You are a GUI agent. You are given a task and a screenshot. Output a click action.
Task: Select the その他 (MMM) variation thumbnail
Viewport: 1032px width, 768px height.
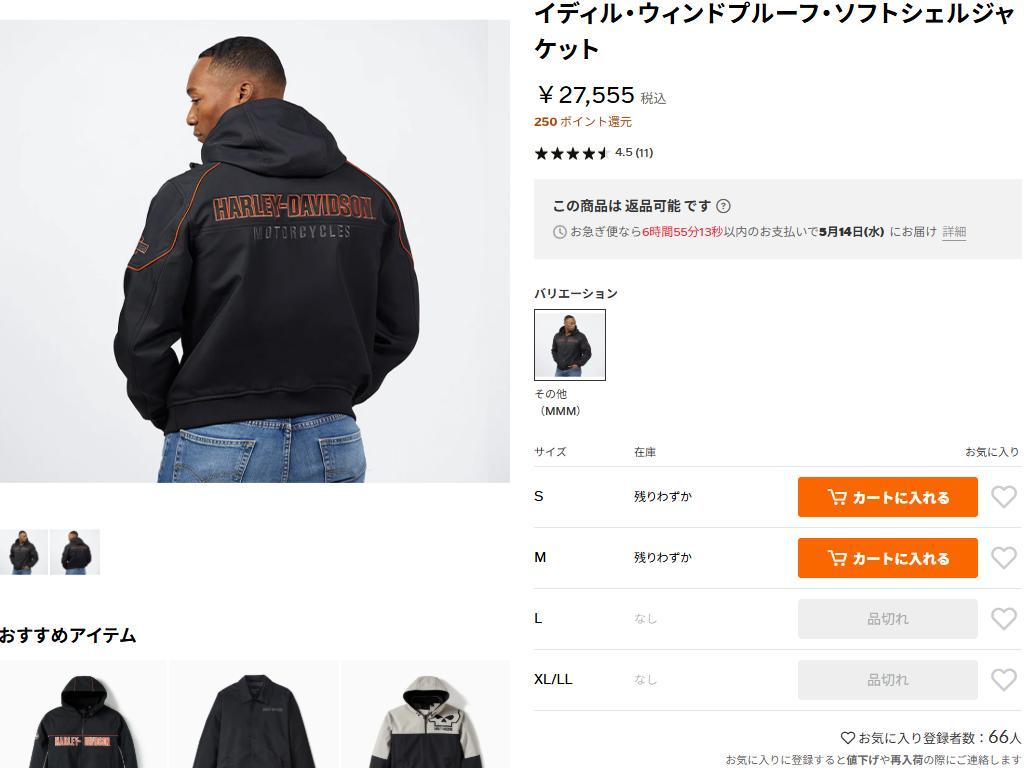569,345
